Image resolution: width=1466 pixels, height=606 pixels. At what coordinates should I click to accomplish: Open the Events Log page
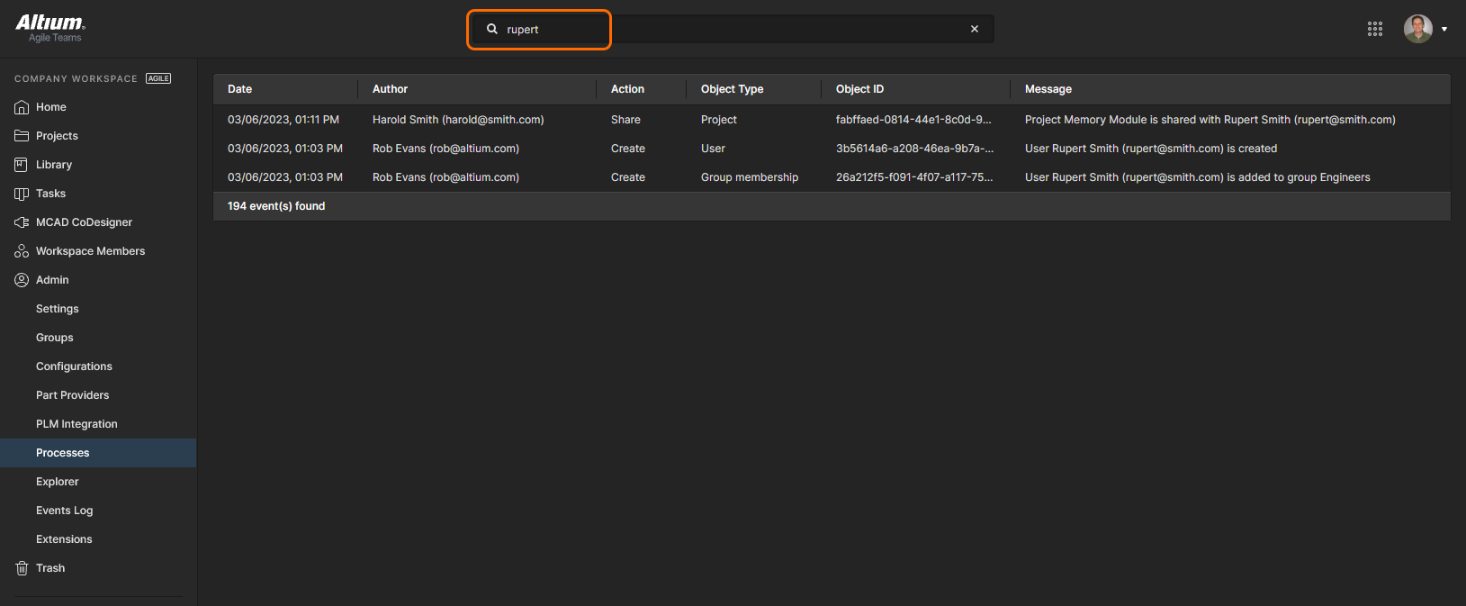(64, 510)
